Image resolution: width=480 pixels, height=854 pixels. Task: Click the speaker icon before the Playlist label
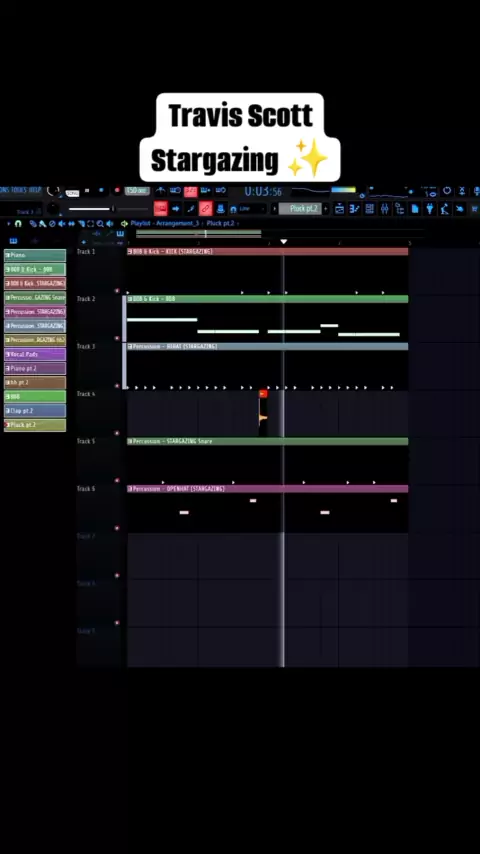(x=124, y=223)
